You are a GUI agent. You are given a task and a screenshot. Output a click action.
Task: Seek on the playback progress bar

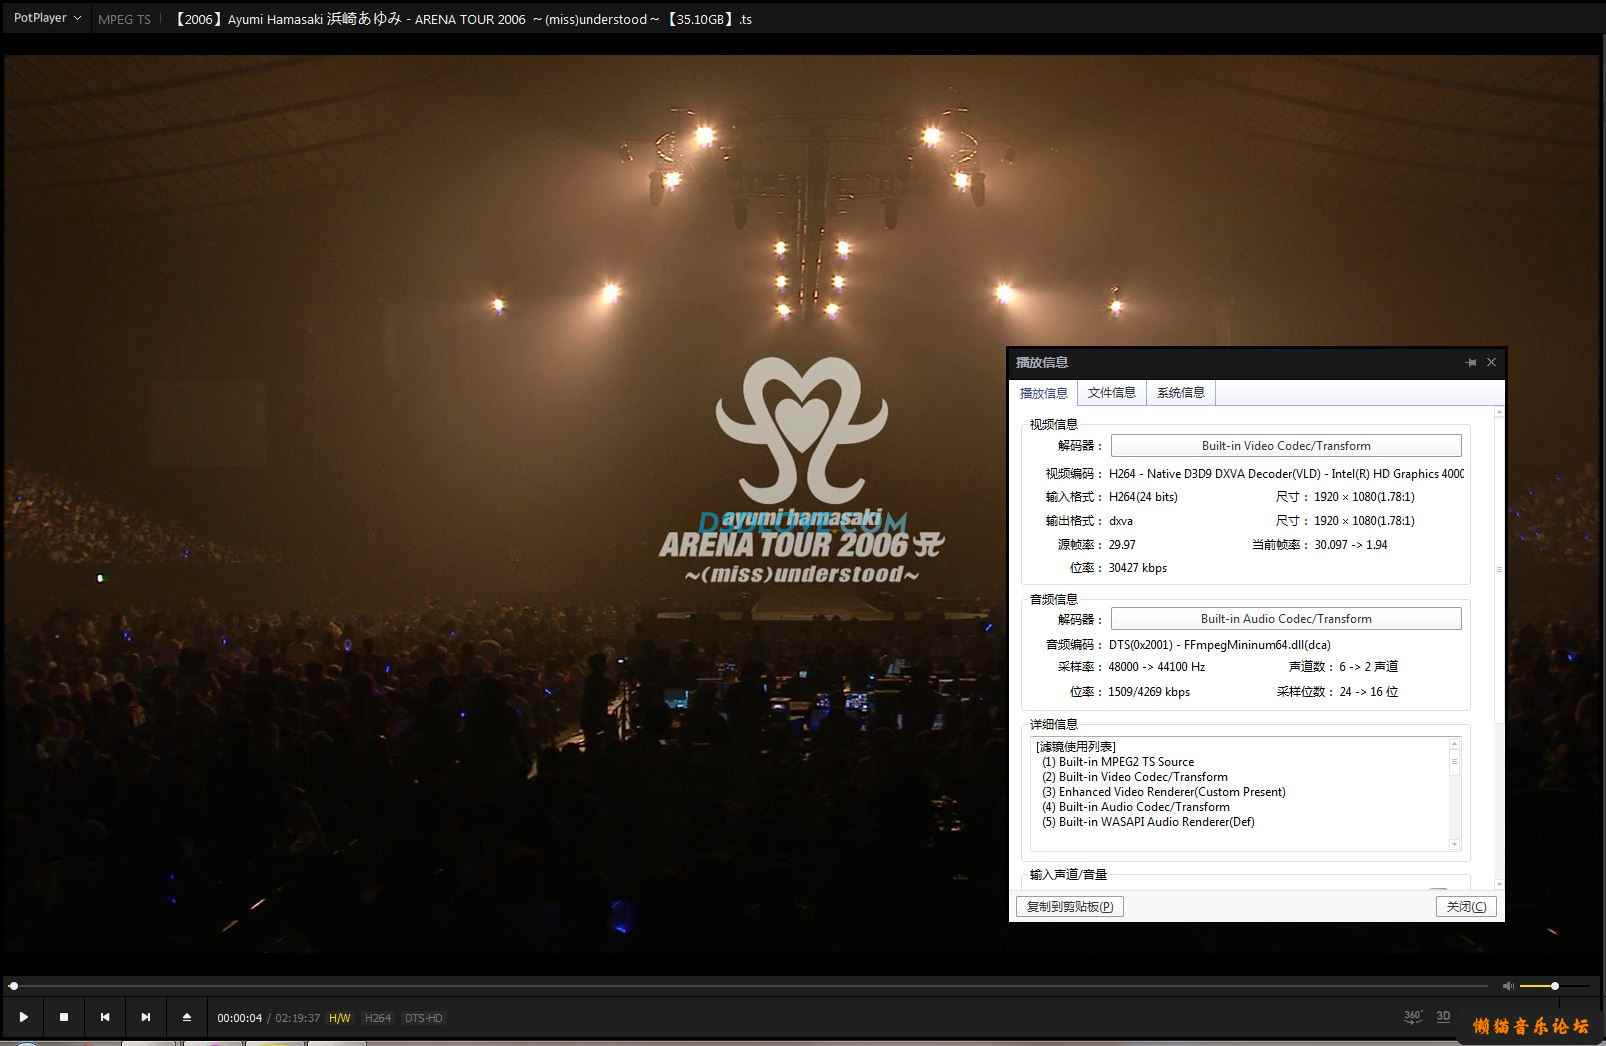(x=750, y=986)
